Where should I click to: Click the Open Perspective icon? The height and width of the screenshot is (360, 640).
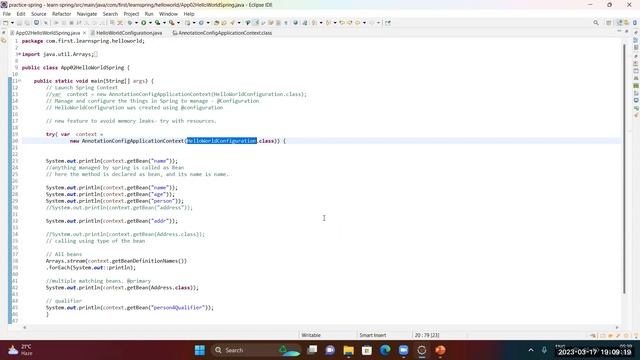click(609, 23)
